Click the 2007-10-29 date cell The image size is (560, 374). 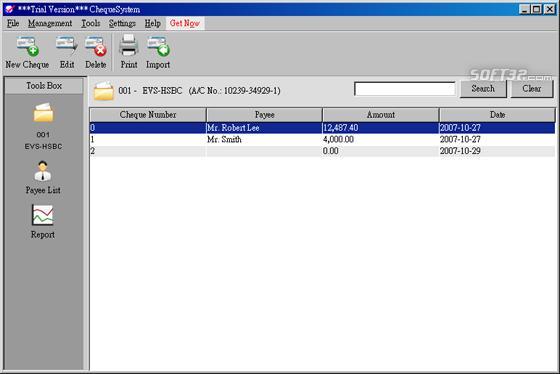point(497,151)
